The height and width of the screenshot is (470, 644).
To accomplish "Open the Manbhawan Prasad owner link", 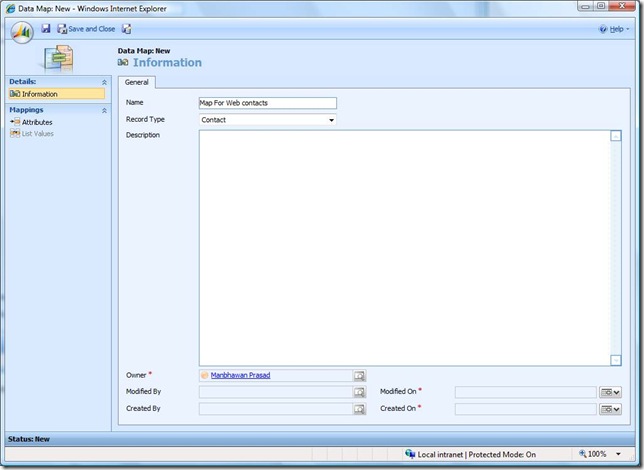I will point(240,375).
